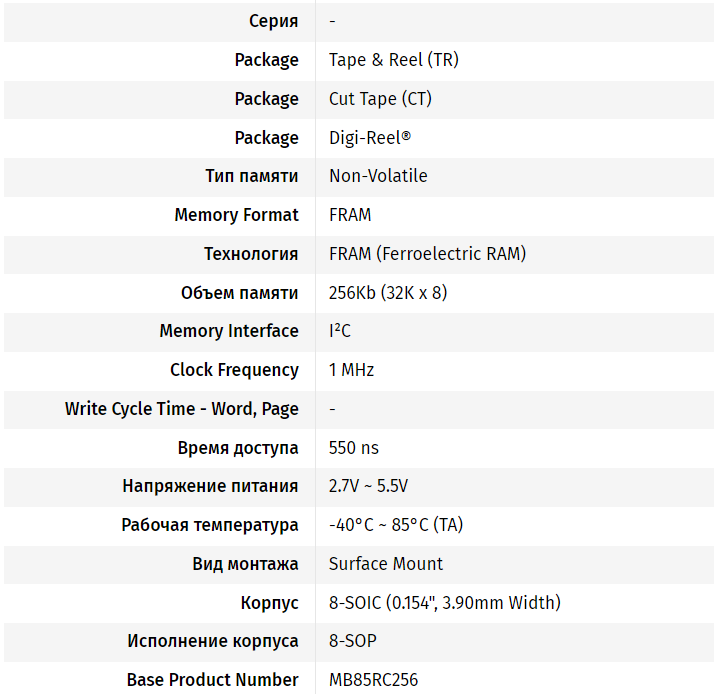Click the Digi-Reel® package value
714x694 pixels.
pyautogui.click(x=370, y=138)
